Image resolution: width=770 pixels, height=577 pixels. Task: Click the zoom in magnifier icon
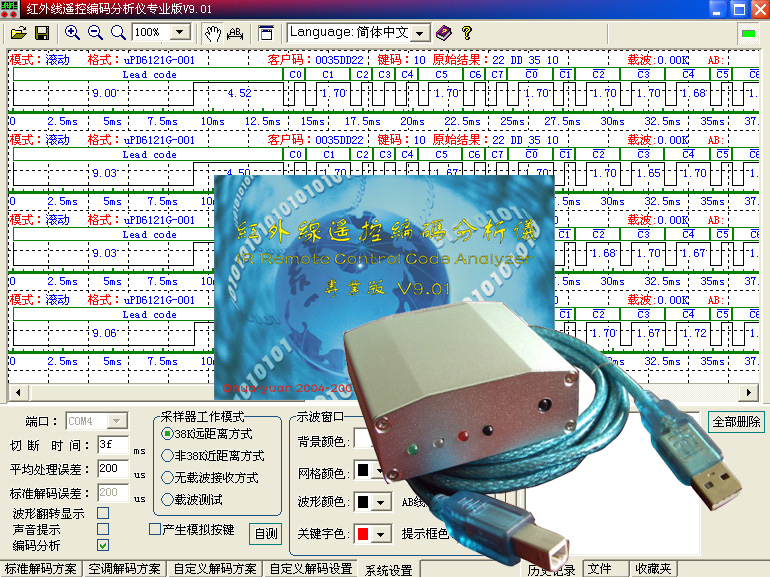point(72,33)
